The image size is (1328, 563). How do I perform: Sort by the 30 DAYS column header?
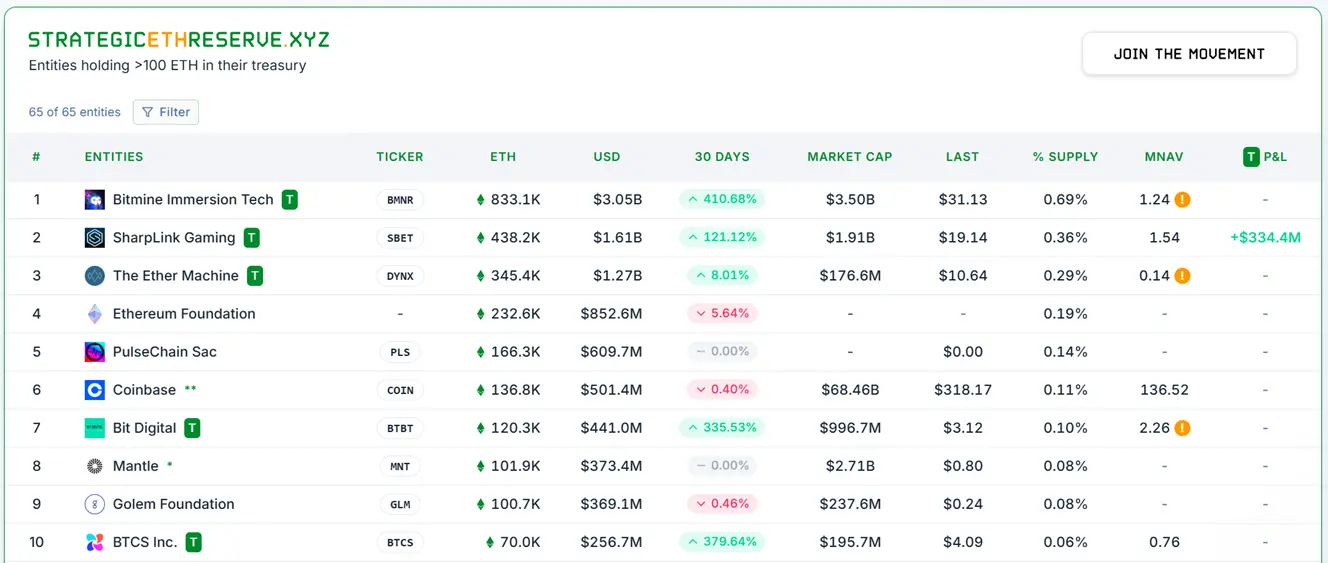point(722,157)
